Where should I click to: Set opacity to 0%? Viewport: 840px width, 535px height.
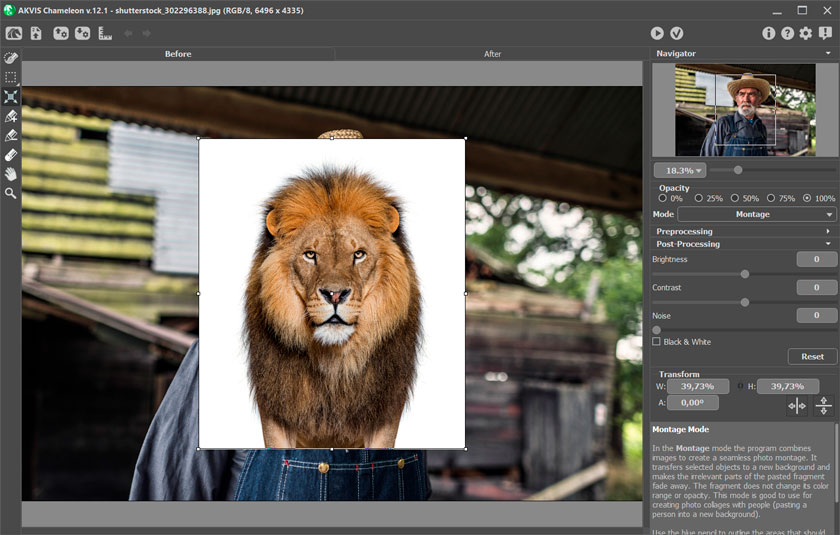point(663,198)
